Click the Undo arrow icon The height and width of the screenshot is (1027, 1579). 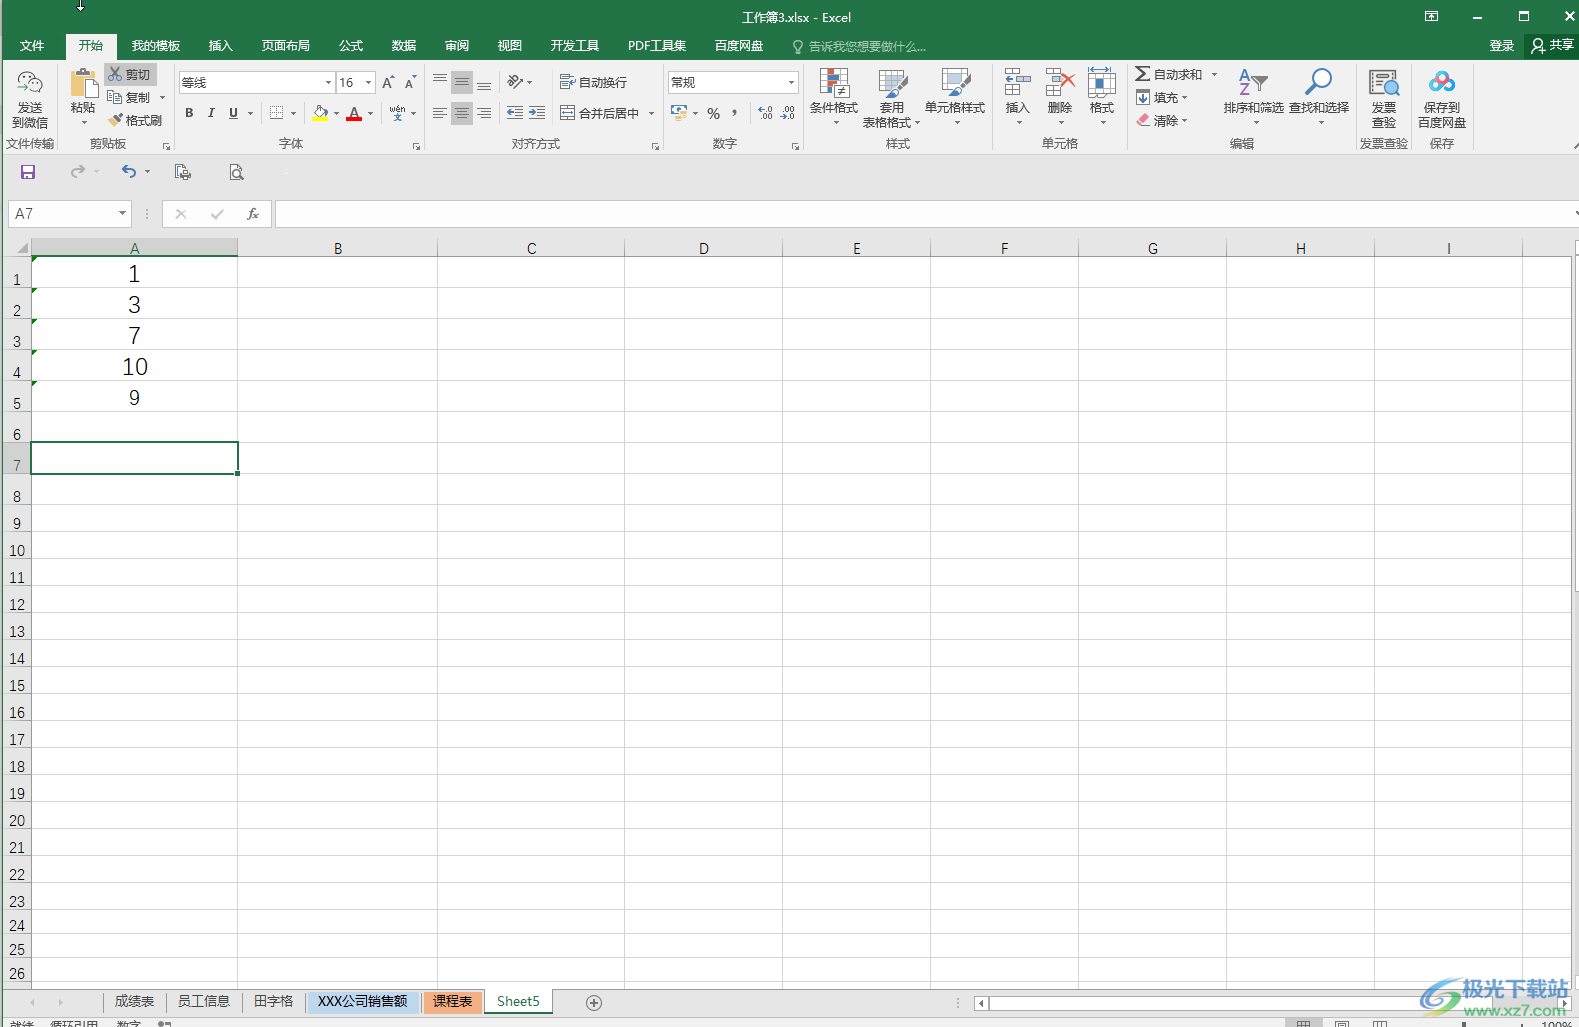pos(128,172)
